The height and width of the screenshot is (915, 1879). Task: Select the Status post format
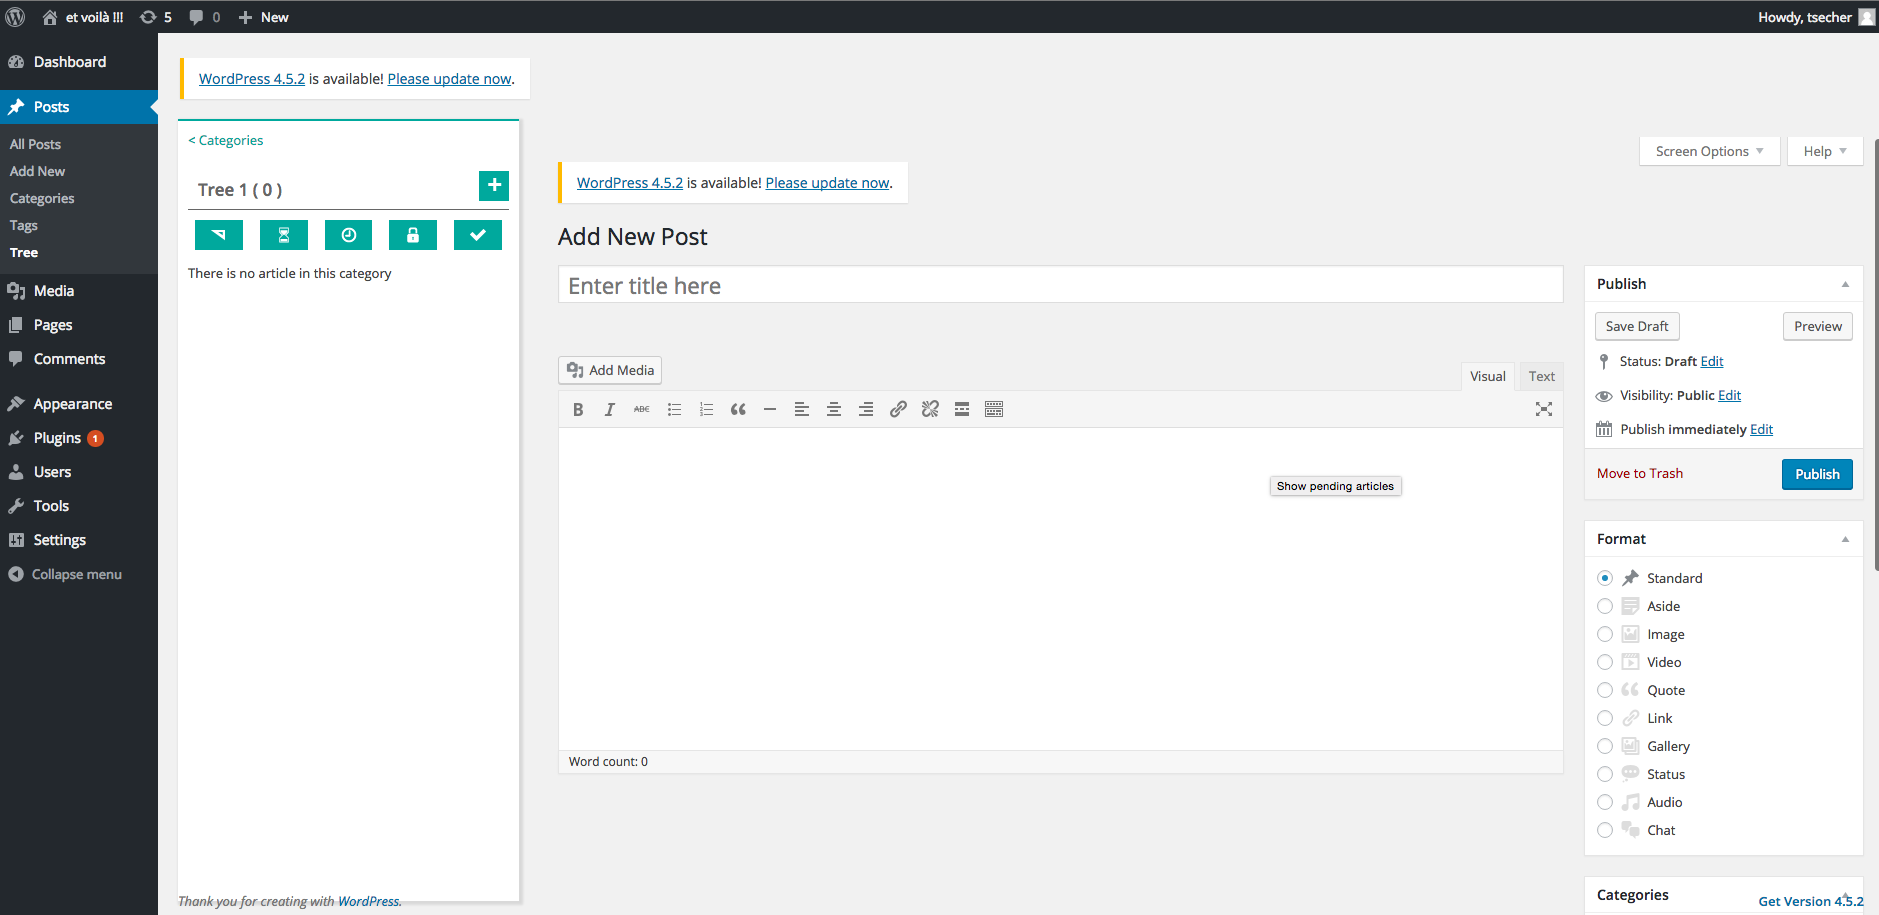click(1605, 774)
